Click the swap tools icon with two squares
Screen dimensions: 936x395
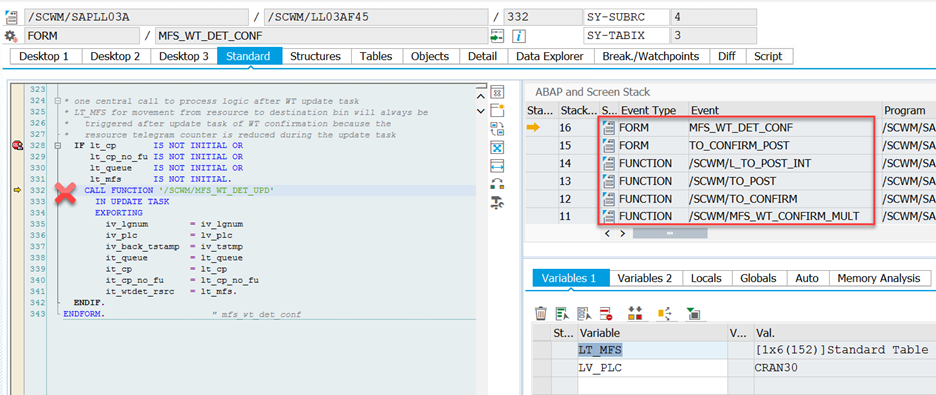[497, 184]
